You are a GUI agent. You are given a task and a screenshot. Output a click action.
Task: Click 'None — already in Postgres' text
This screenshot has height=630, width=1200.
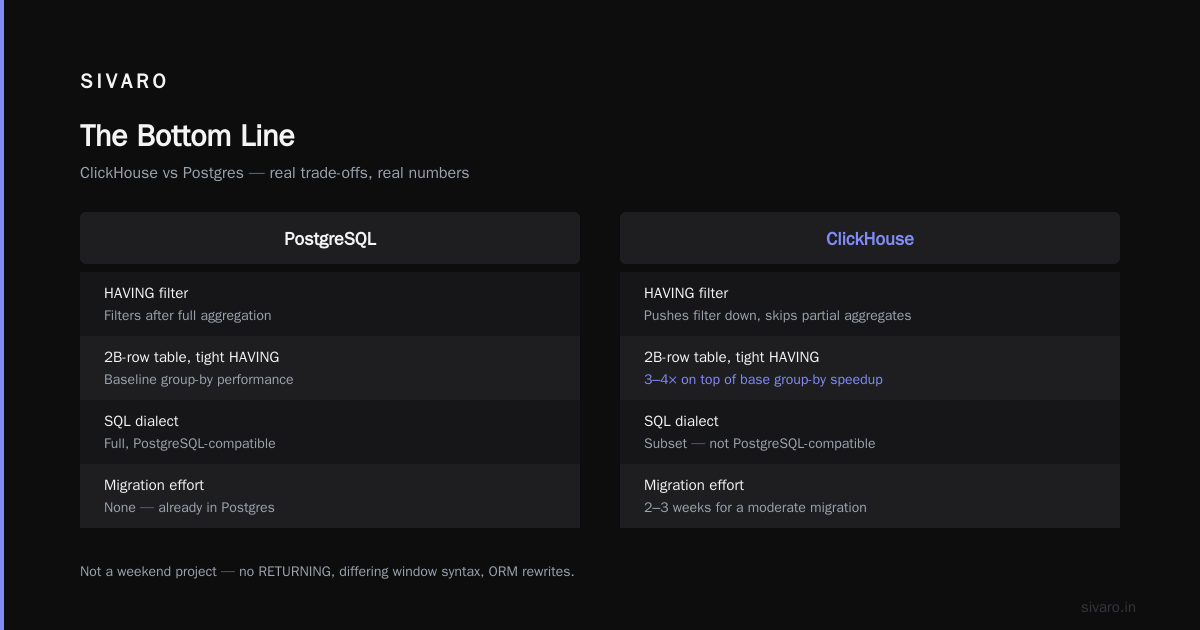(x=189, y=507)
